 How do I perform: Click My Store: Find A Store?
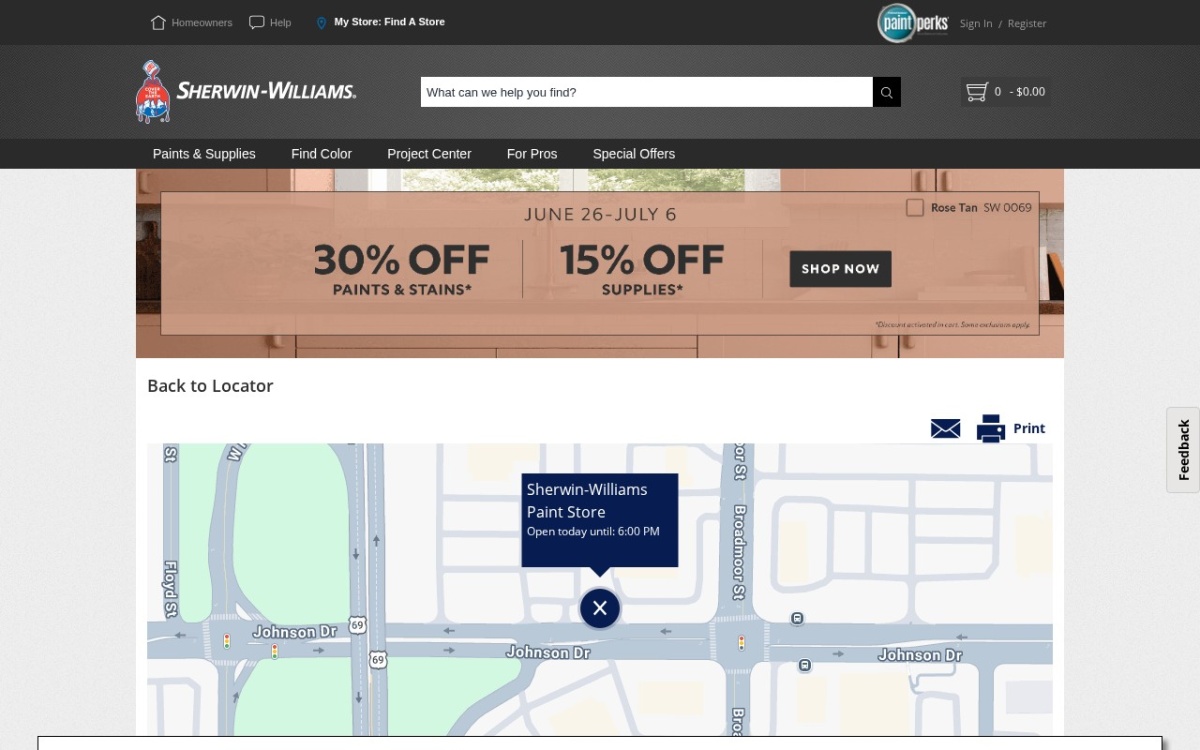click(x=390, y=21)
